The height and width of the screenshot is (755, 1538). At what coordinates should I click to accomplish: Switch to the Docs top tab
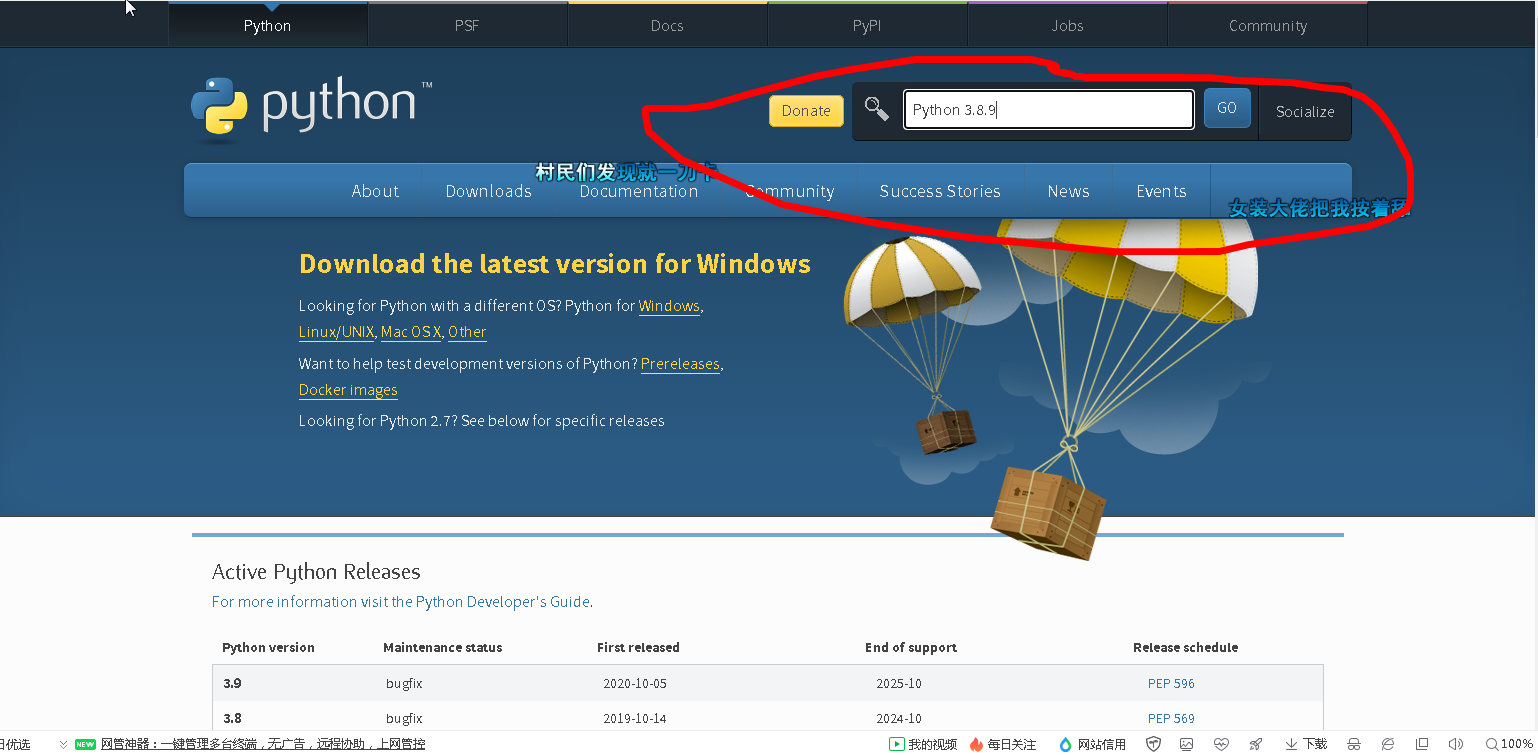click(667, 25)
